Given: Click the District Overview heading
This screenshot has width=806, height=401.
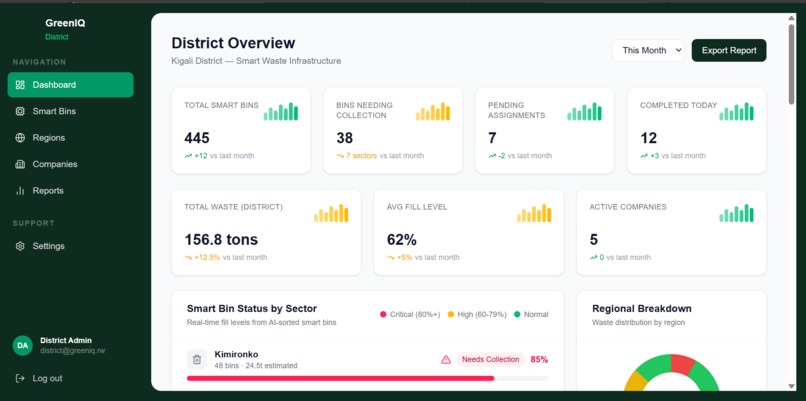Looking at the screenshot, I should (x=233, y=43).
